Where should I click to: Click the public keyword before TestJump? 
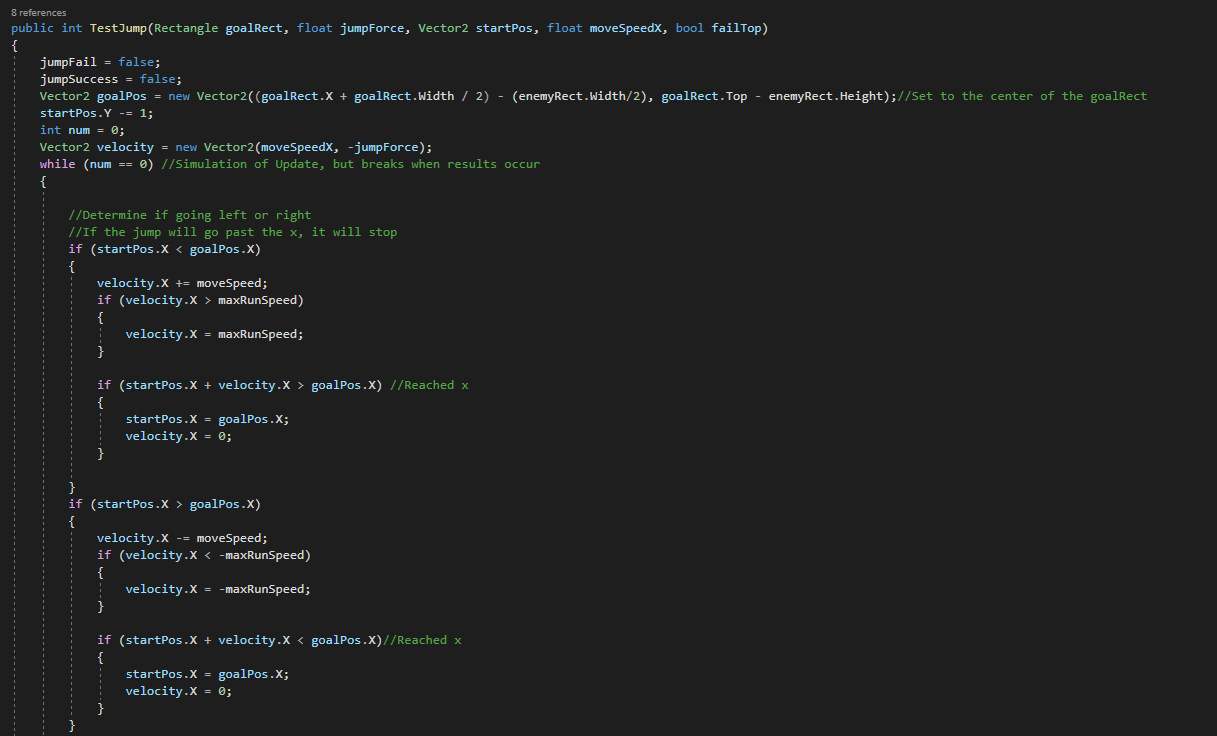32,28
